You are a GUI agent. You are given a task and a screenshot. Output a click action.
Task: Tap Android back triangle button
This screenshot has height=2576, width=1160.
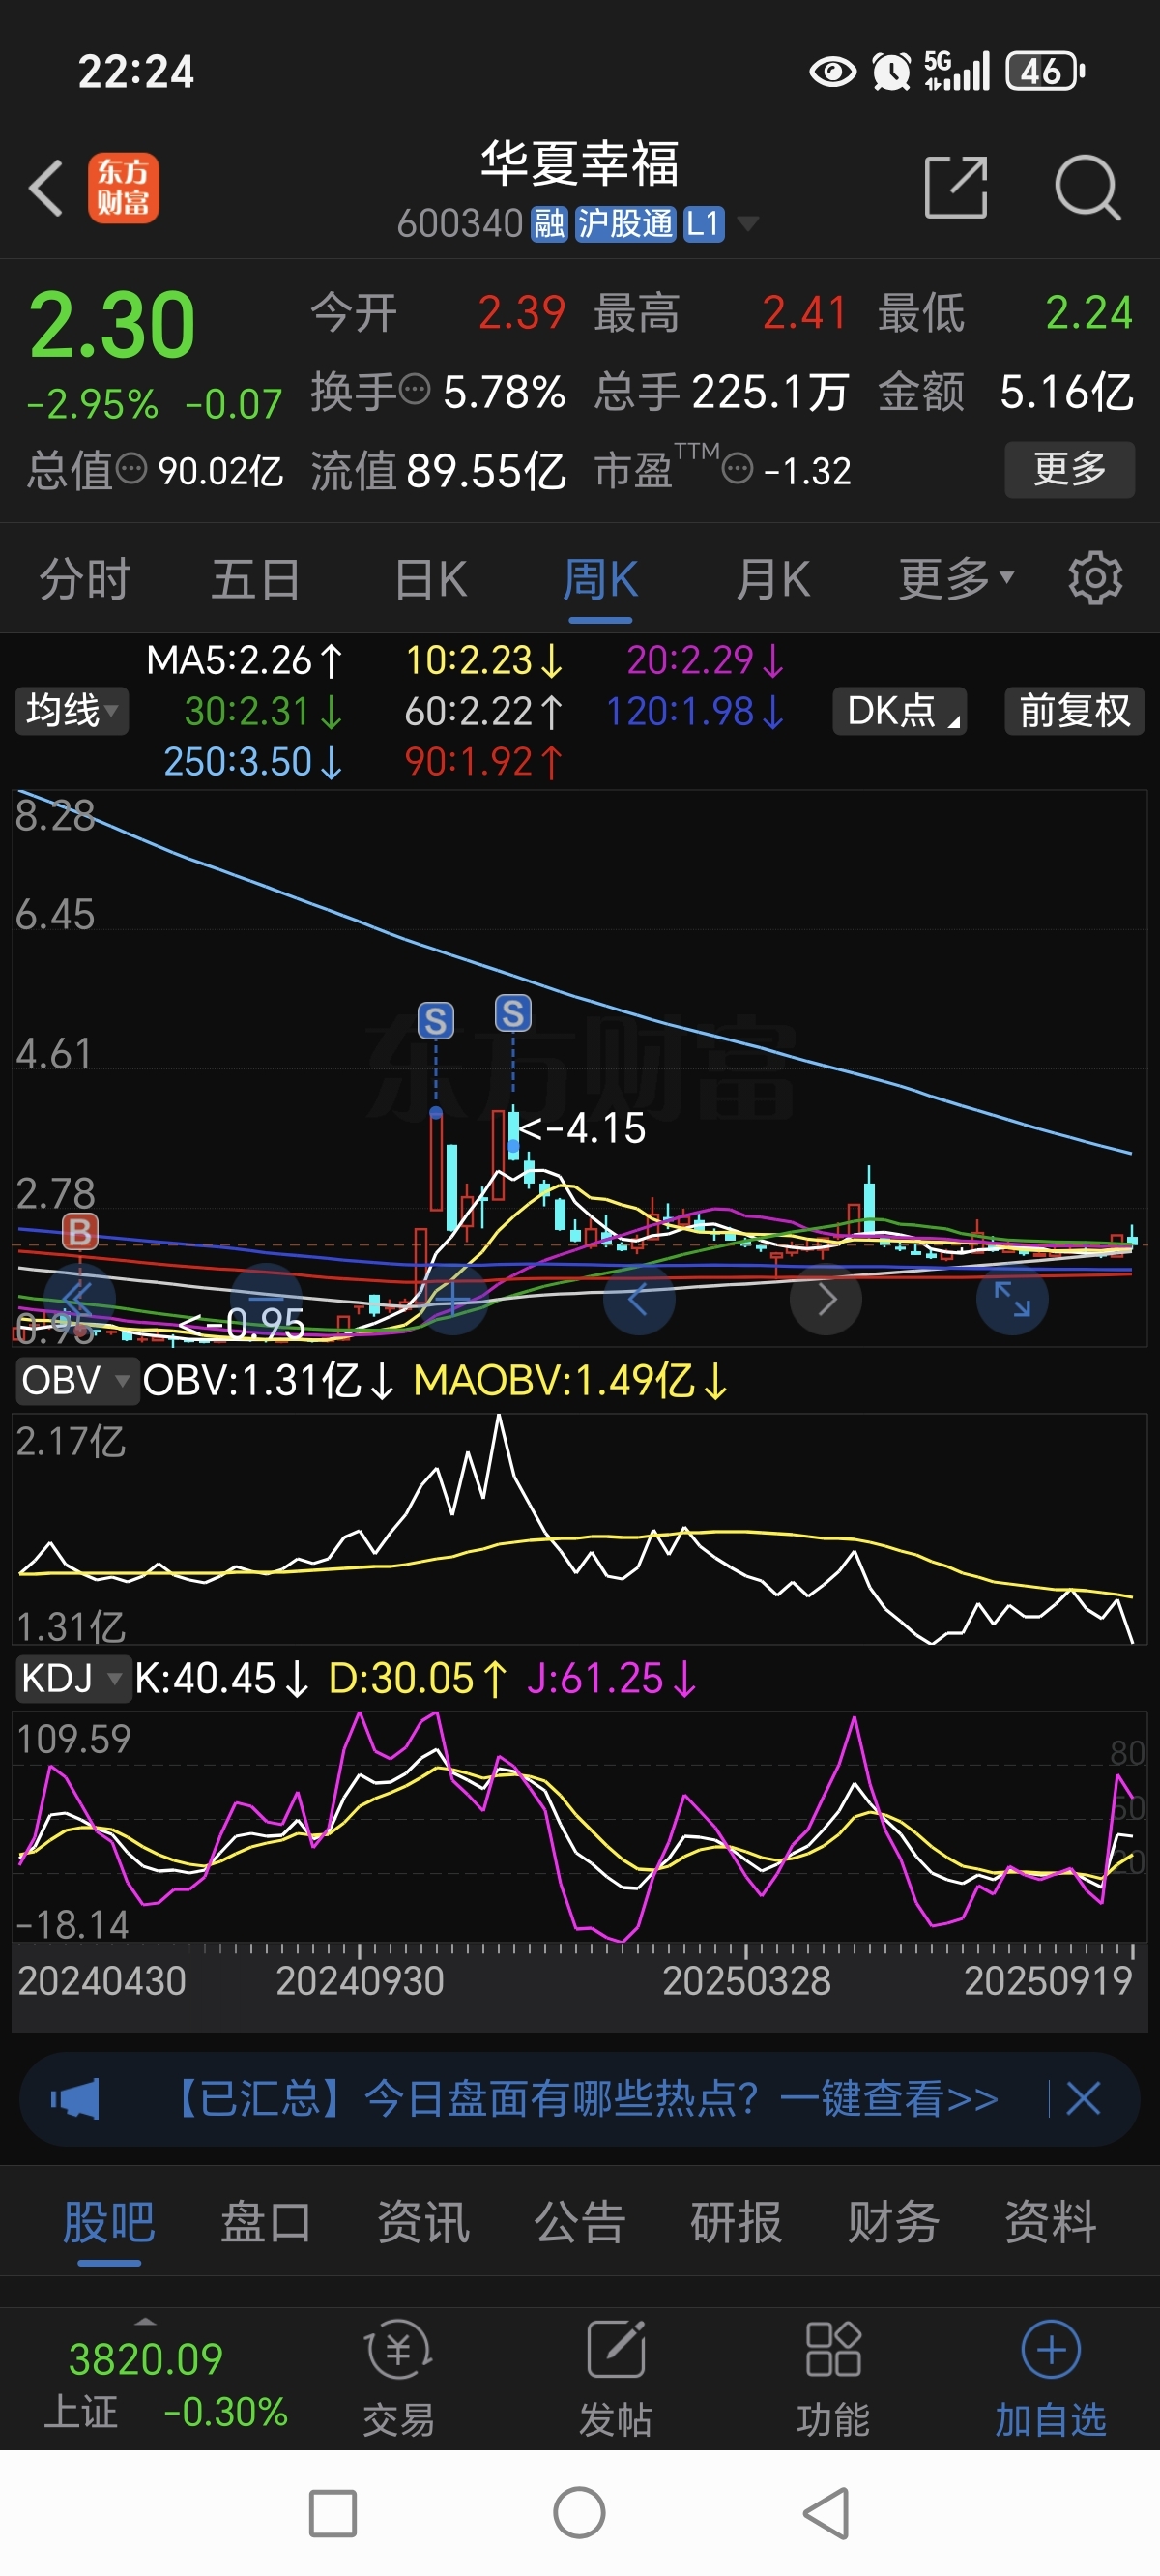(827, 2513)
